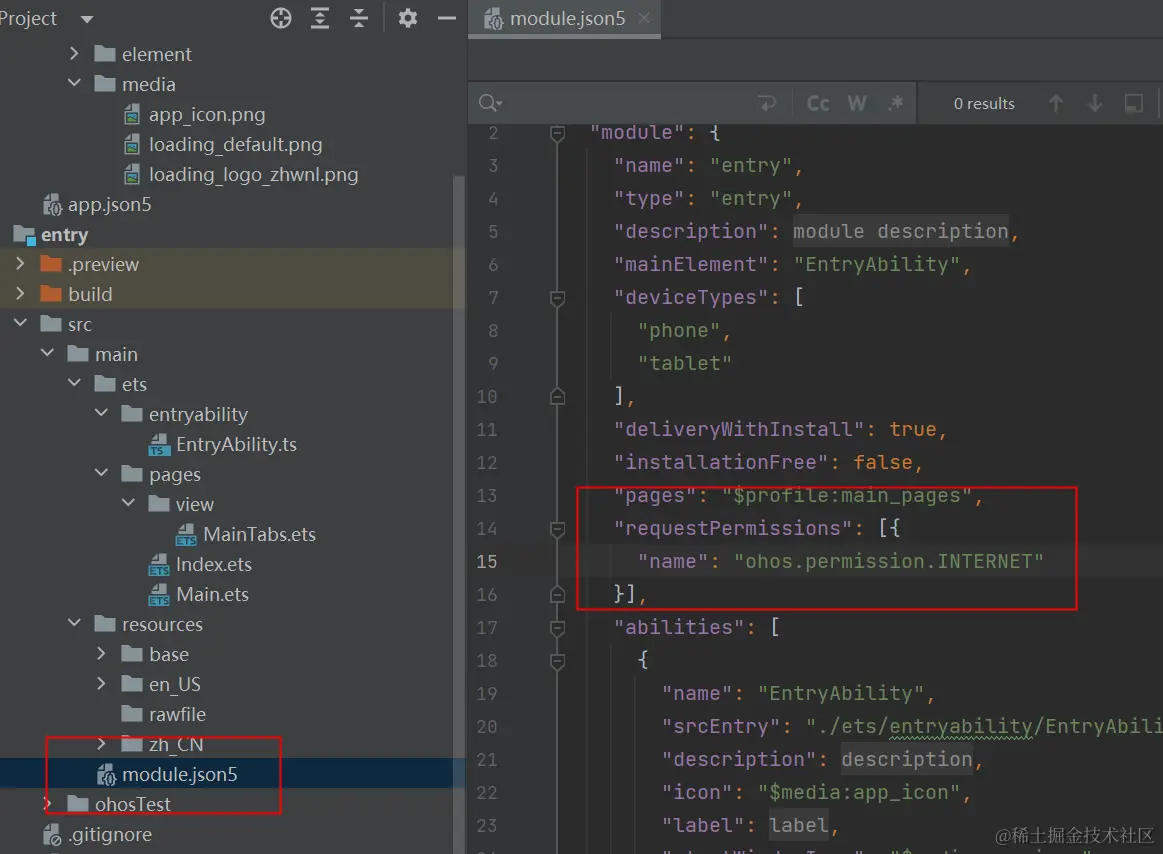Expand the build folder

pos(20,294)
